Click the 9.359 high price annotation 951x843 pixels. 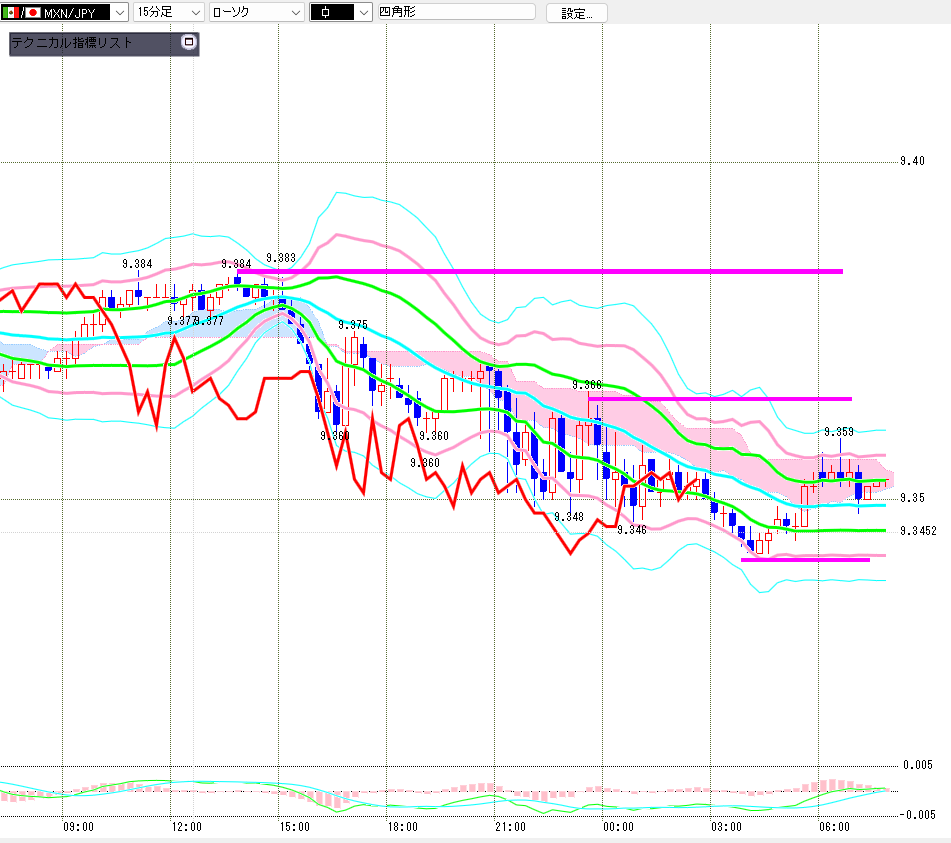(x=839, y=432)
